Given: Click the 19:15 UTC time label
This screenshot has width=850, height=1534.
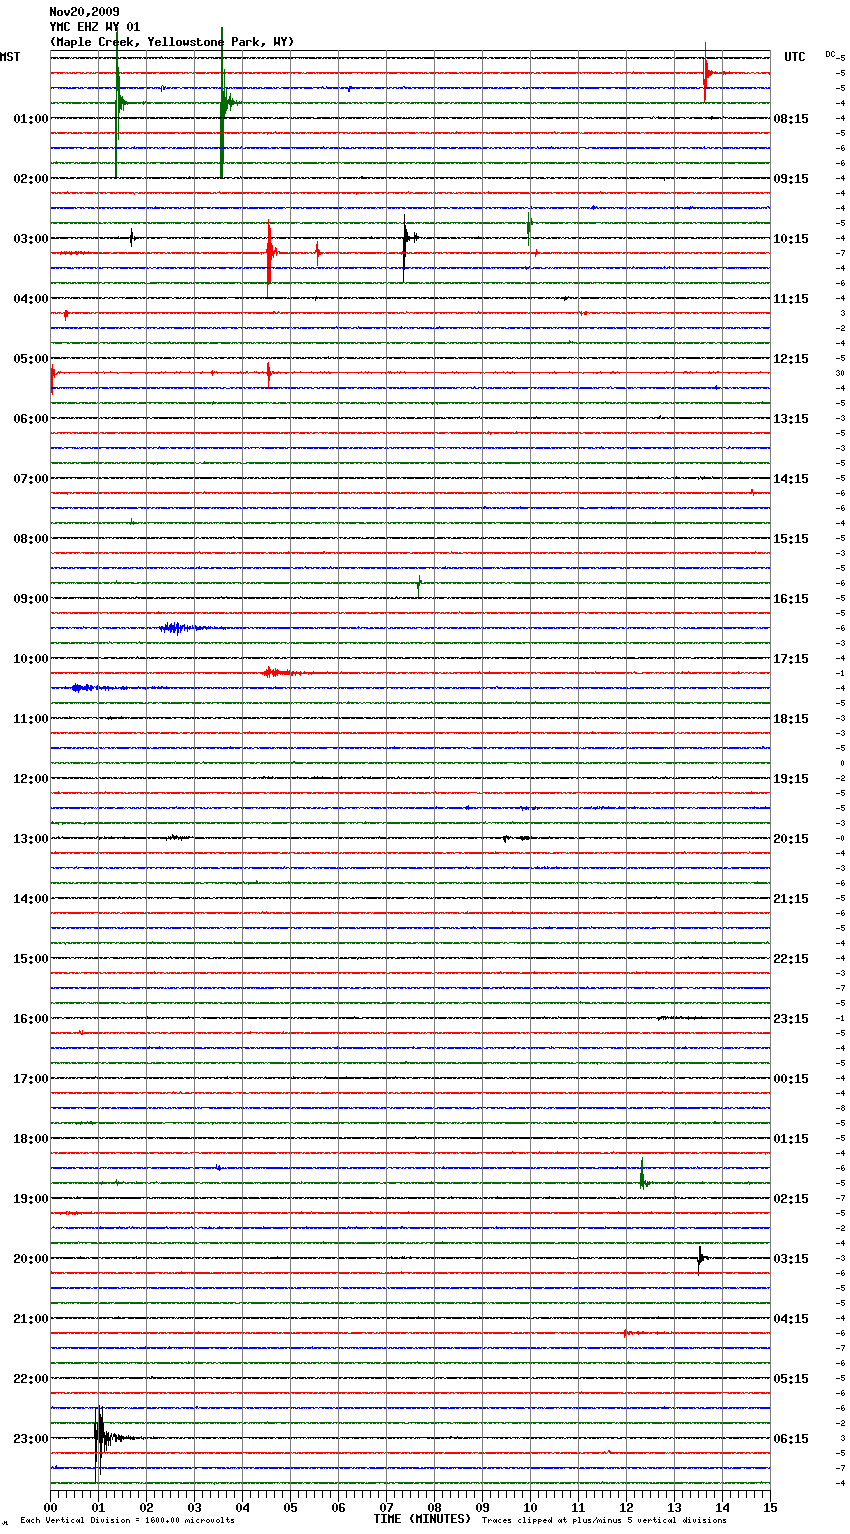Looking at the screenshot, I should (791, 779).
